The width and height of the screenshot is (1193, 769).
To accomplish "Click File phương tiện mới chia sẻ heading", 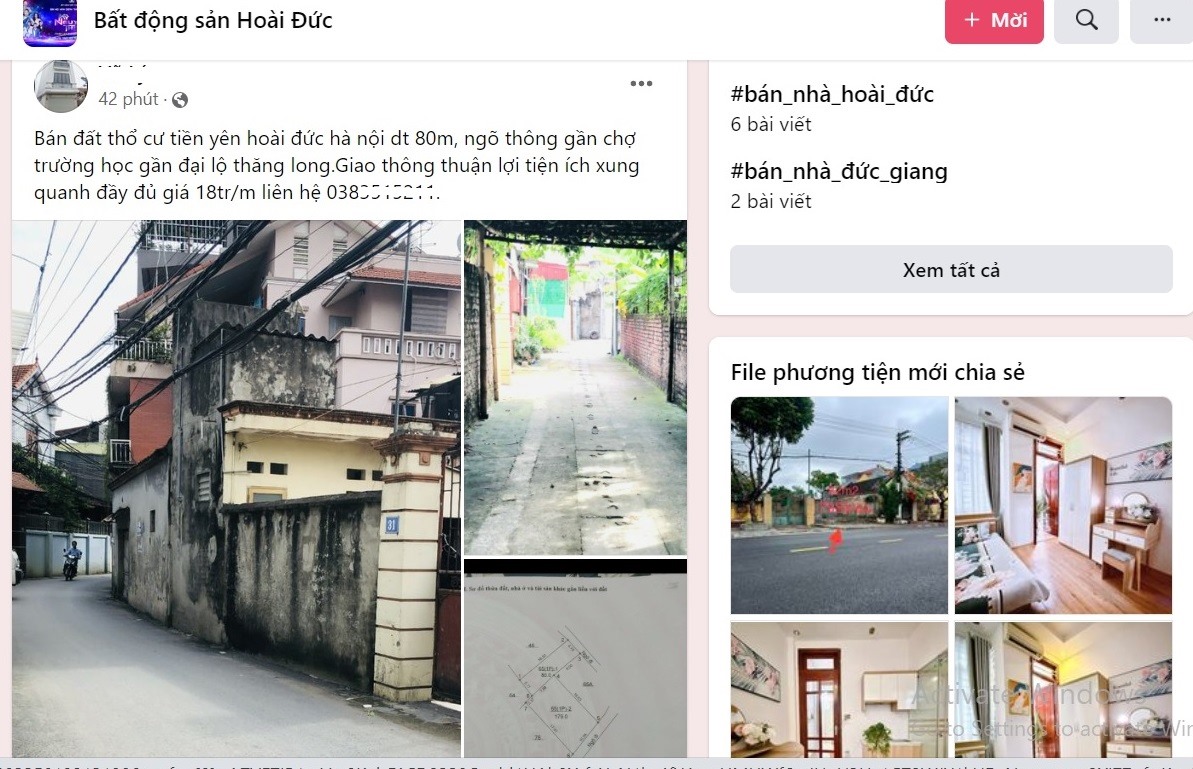I will 877,373.
